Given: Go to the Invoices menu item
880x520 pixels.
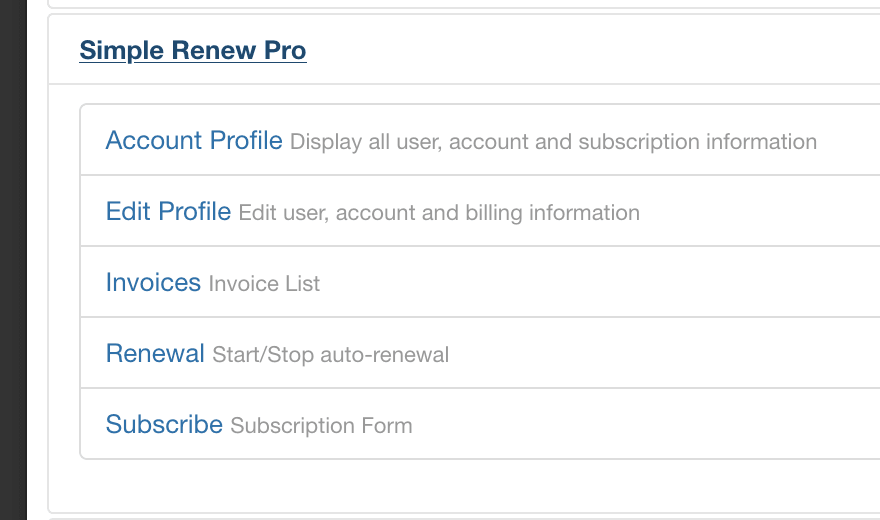Looking at the screenshot, I should click(x=153, y=283).
